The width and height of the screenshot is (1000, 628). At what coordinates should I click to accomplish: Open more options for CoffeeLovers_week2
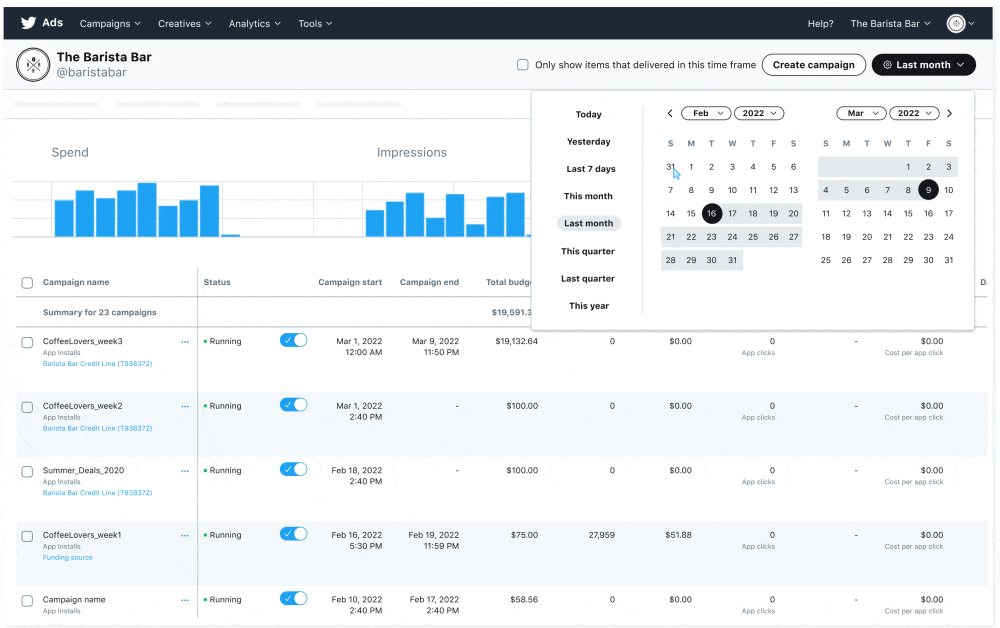click(185, 406)
